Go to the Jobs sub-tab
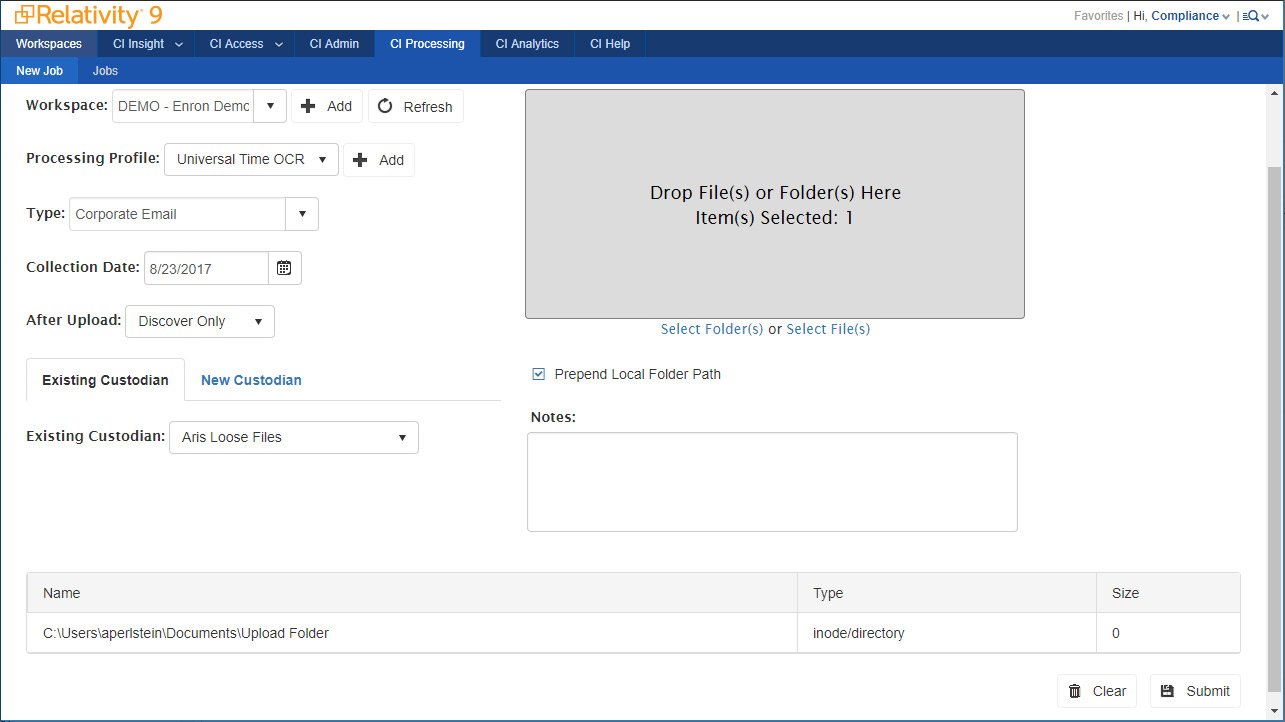 [x=105, y=71]
